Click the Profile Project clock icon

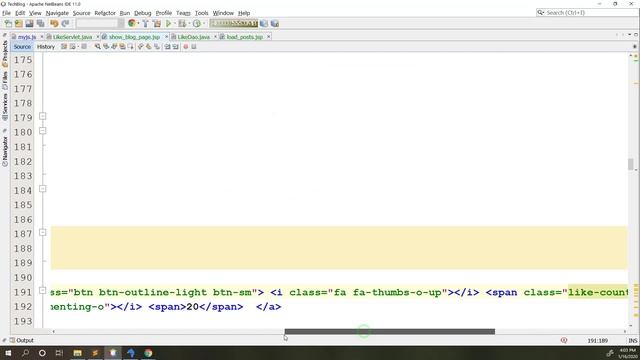pyautogui.click(x=197, y=24)
